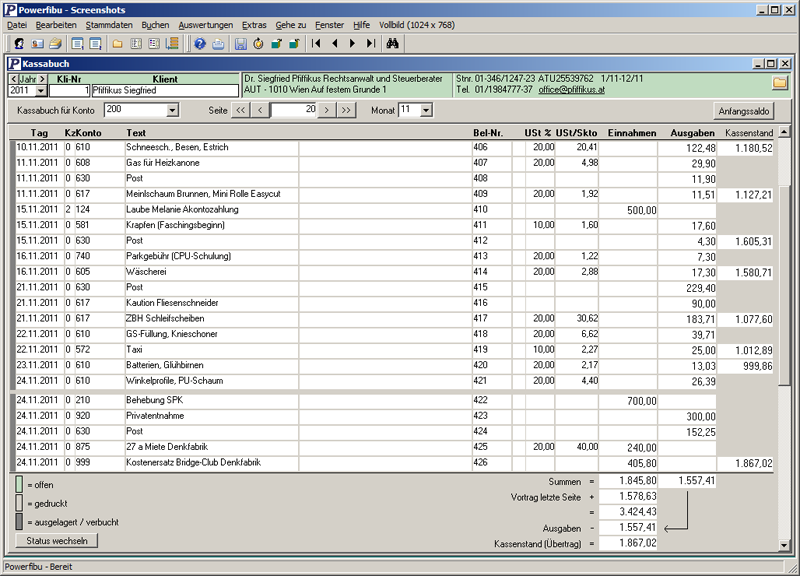
Task: Click the Seite page number field
Action: coord(295,110)
